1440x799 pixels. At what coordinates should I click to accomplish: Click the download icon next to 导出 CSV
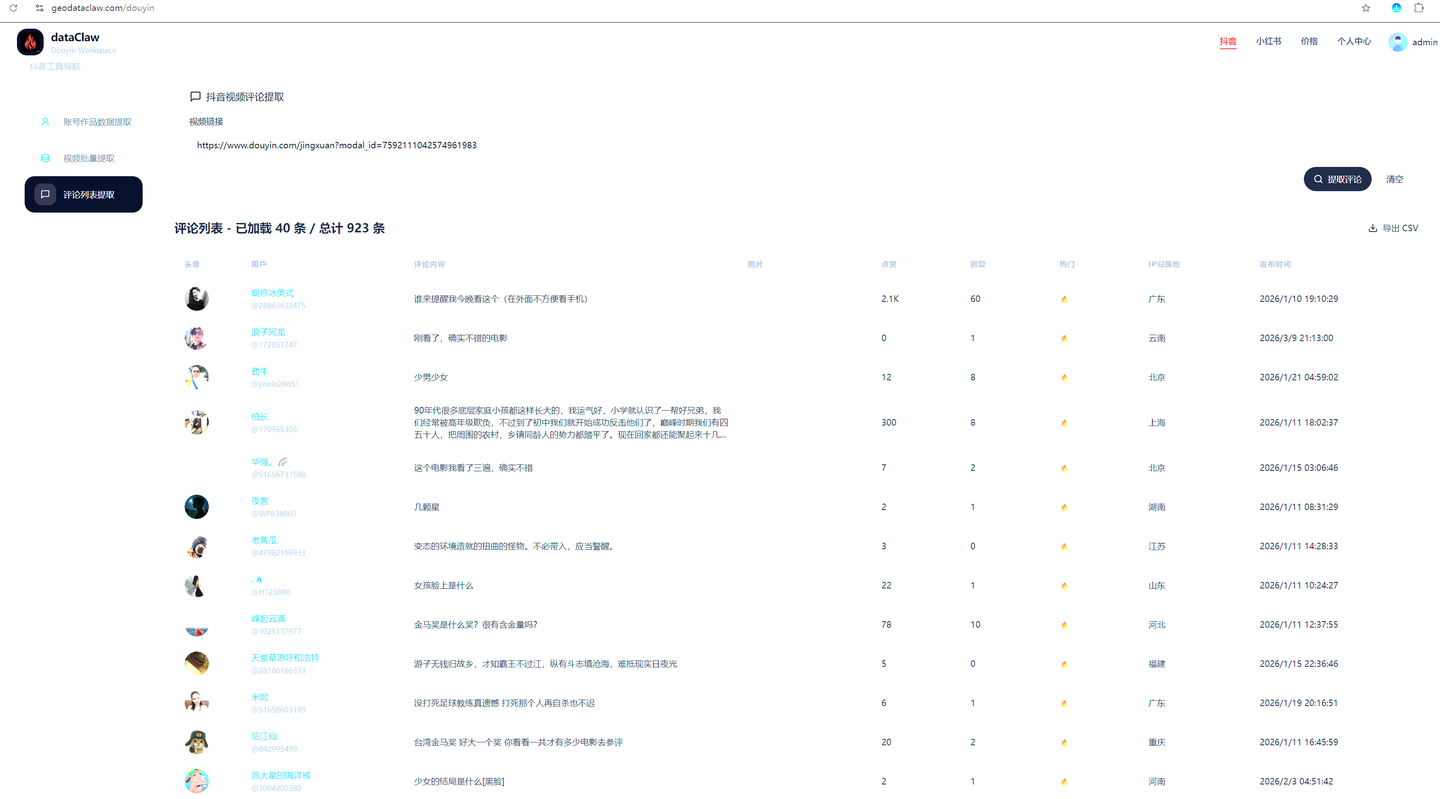click(x=1373, y=228)
